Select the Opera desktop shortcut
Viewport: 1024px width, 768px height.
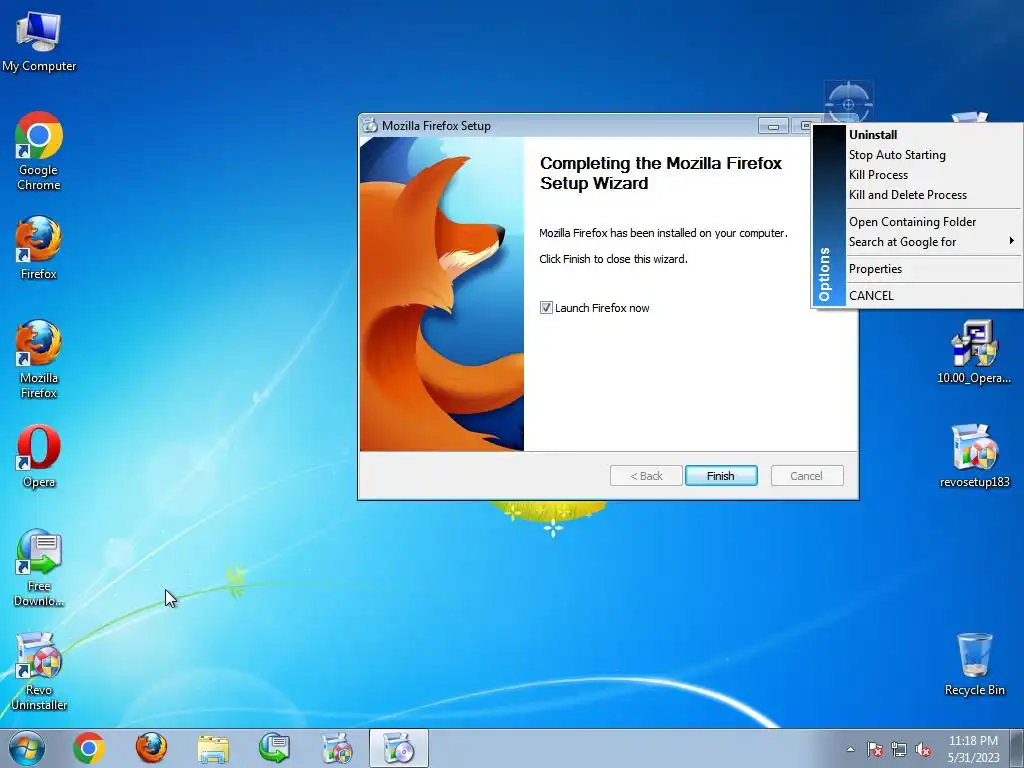click(39, 456)
